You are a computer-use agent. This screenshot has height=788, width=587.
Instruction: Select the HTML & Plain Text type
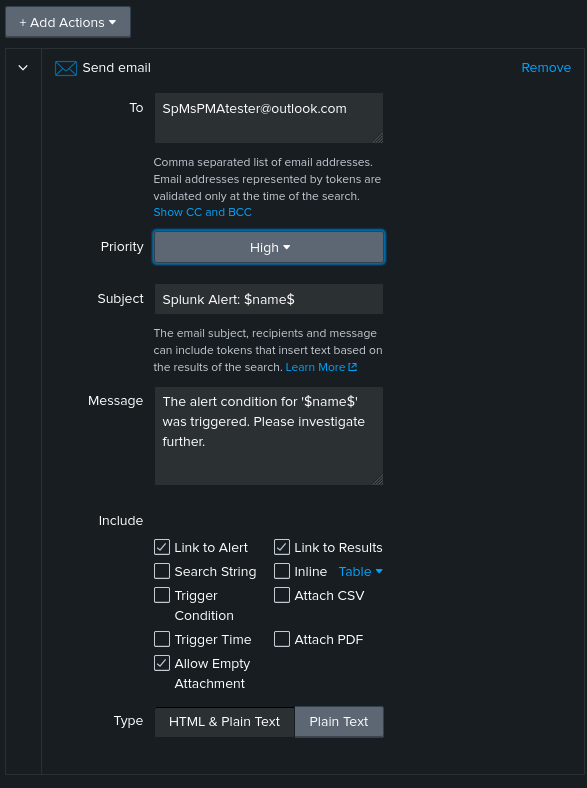pos(224,722)
